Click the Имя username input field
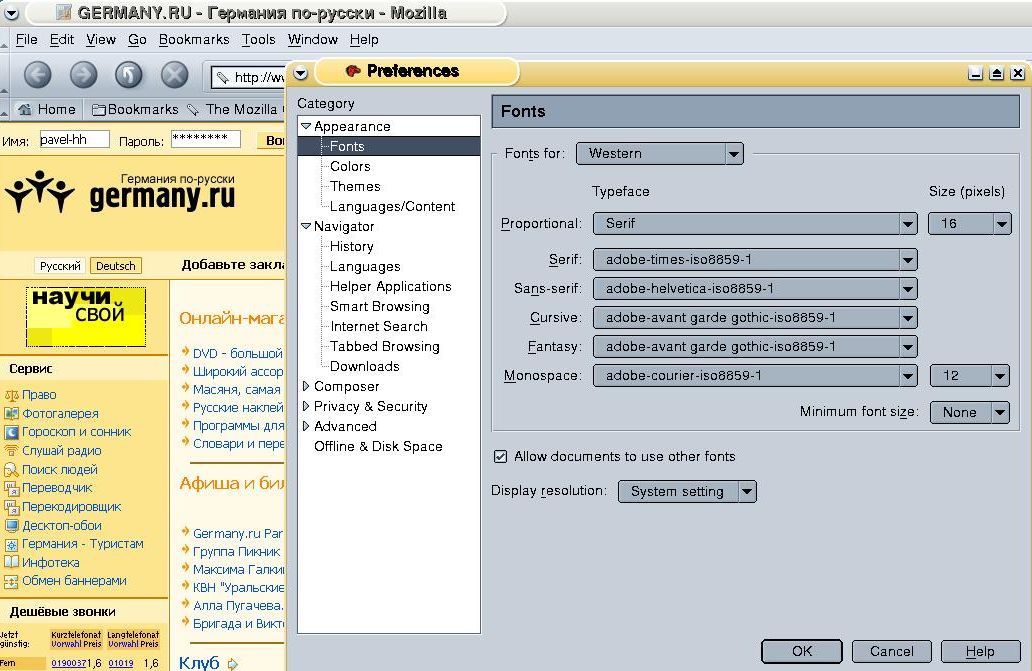Image resolution: width=1032 pixels, height=671 pixels. 74,139
